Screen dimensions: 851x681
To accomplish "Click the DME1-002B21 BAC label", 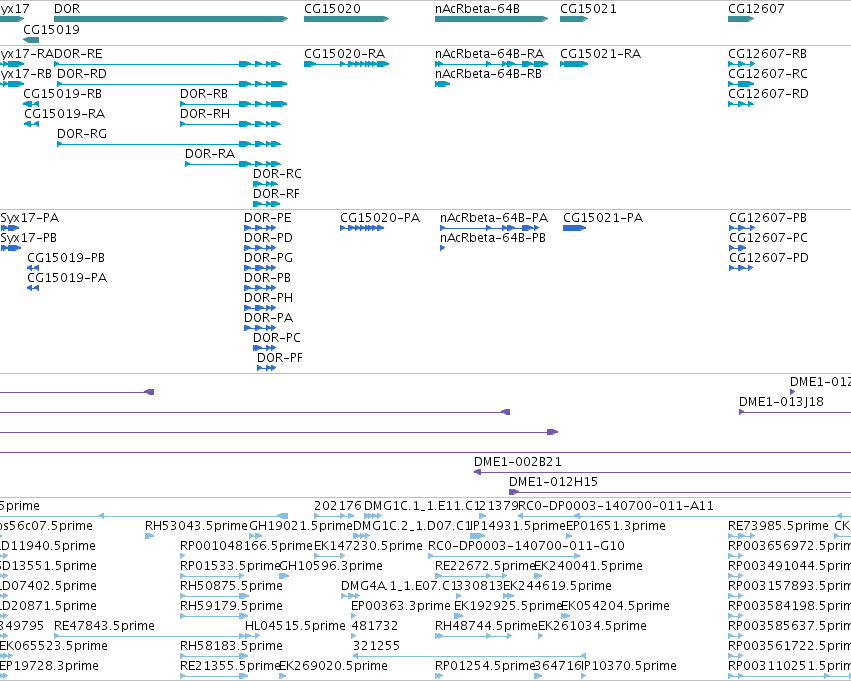I will [518, 462].
